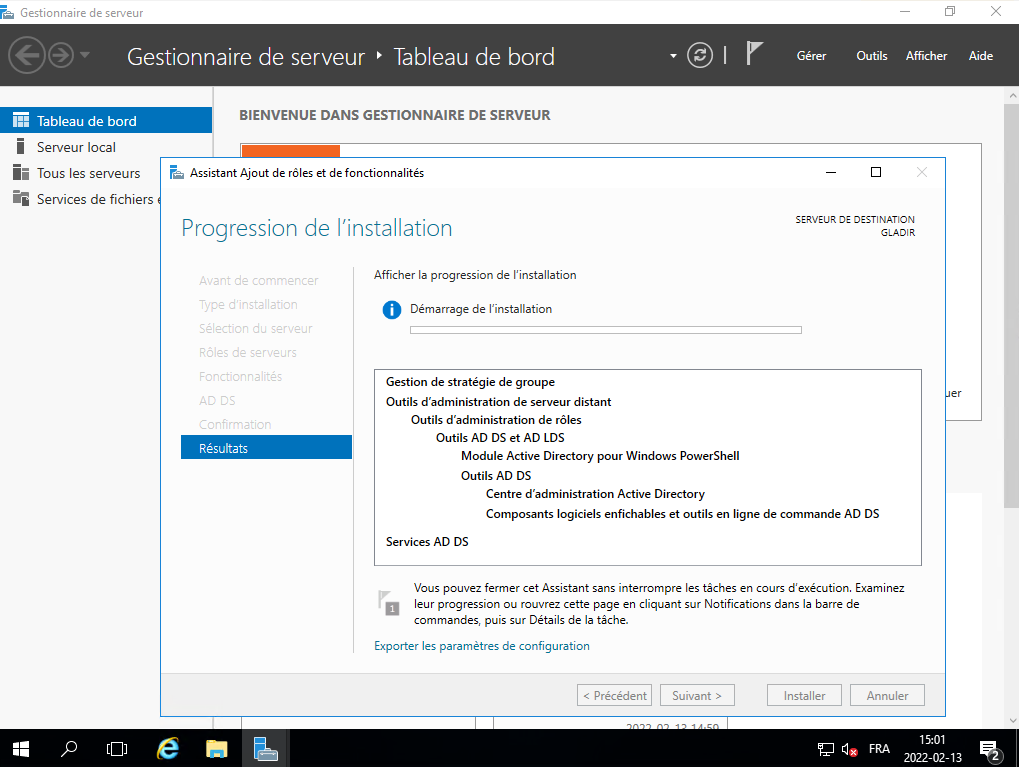
Task: Open the dropdown arrow left of refresh icon
Action: pos(673,56)
